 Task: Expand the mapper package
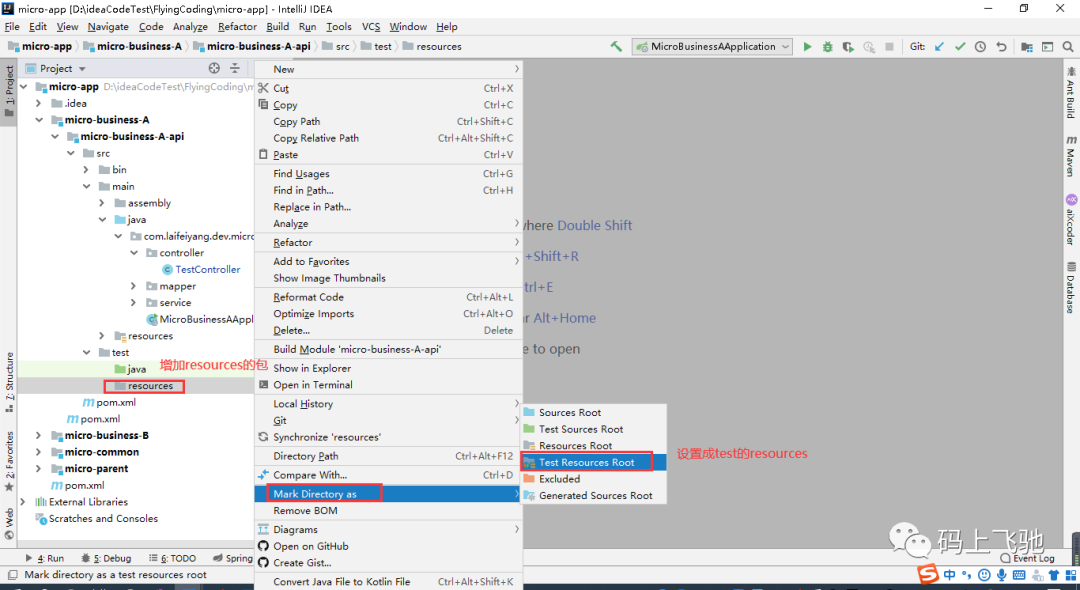tap(134, 286)
